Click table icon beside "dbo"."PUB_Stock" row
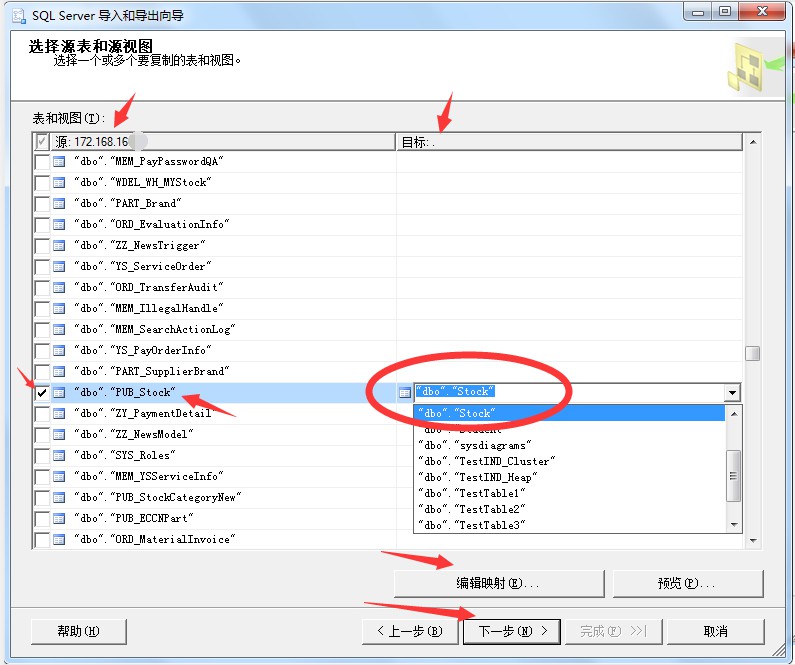 pos(59,393)
